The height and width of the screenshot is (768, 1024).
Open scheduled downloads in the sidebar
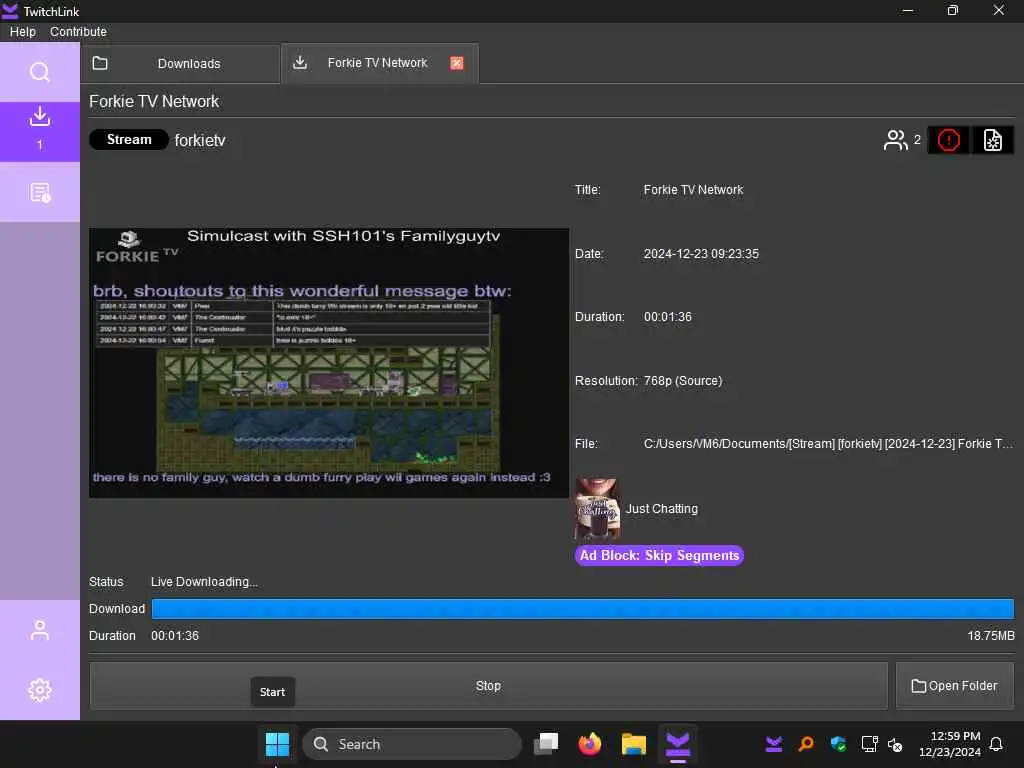40,193
